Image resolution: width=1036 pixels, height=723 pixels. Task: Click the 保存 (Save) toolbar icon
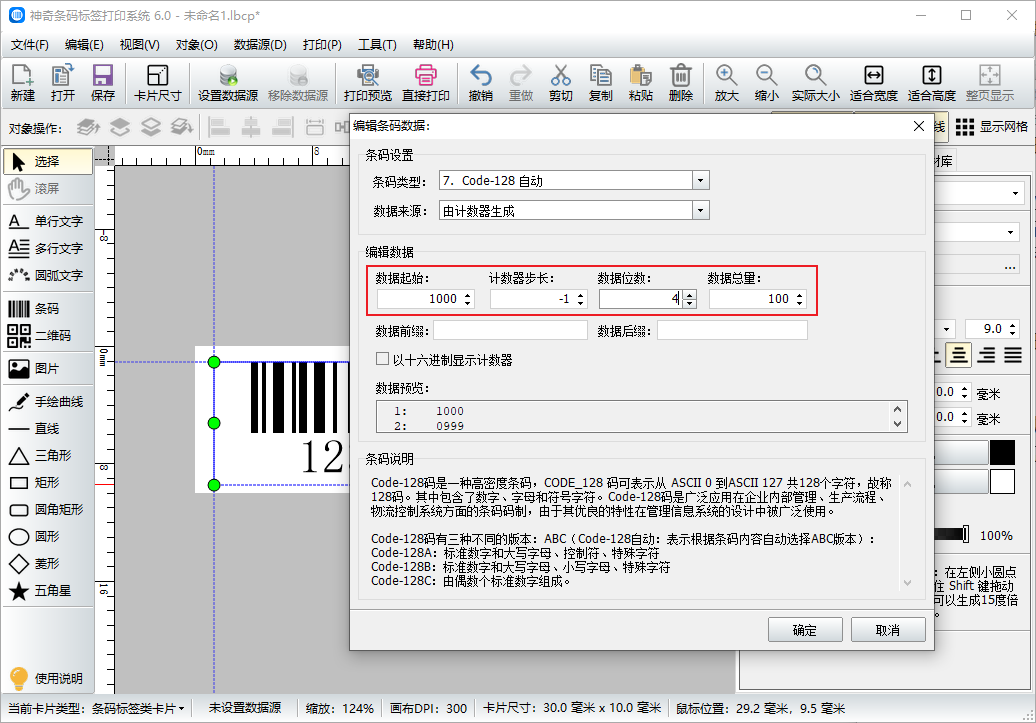(x=102, y=83)
